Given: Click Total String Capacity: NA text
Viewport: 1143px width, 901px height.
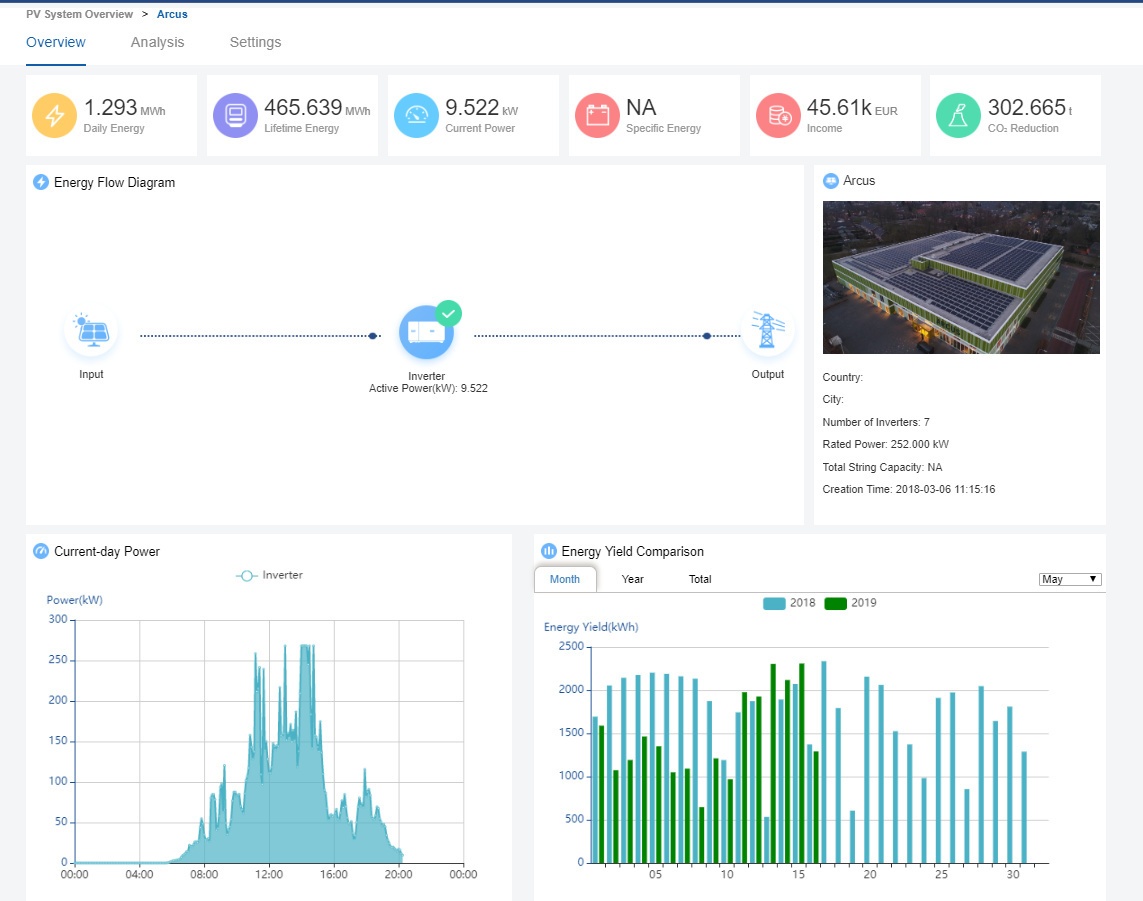Looking at the screenshot, I should (882, 467).
